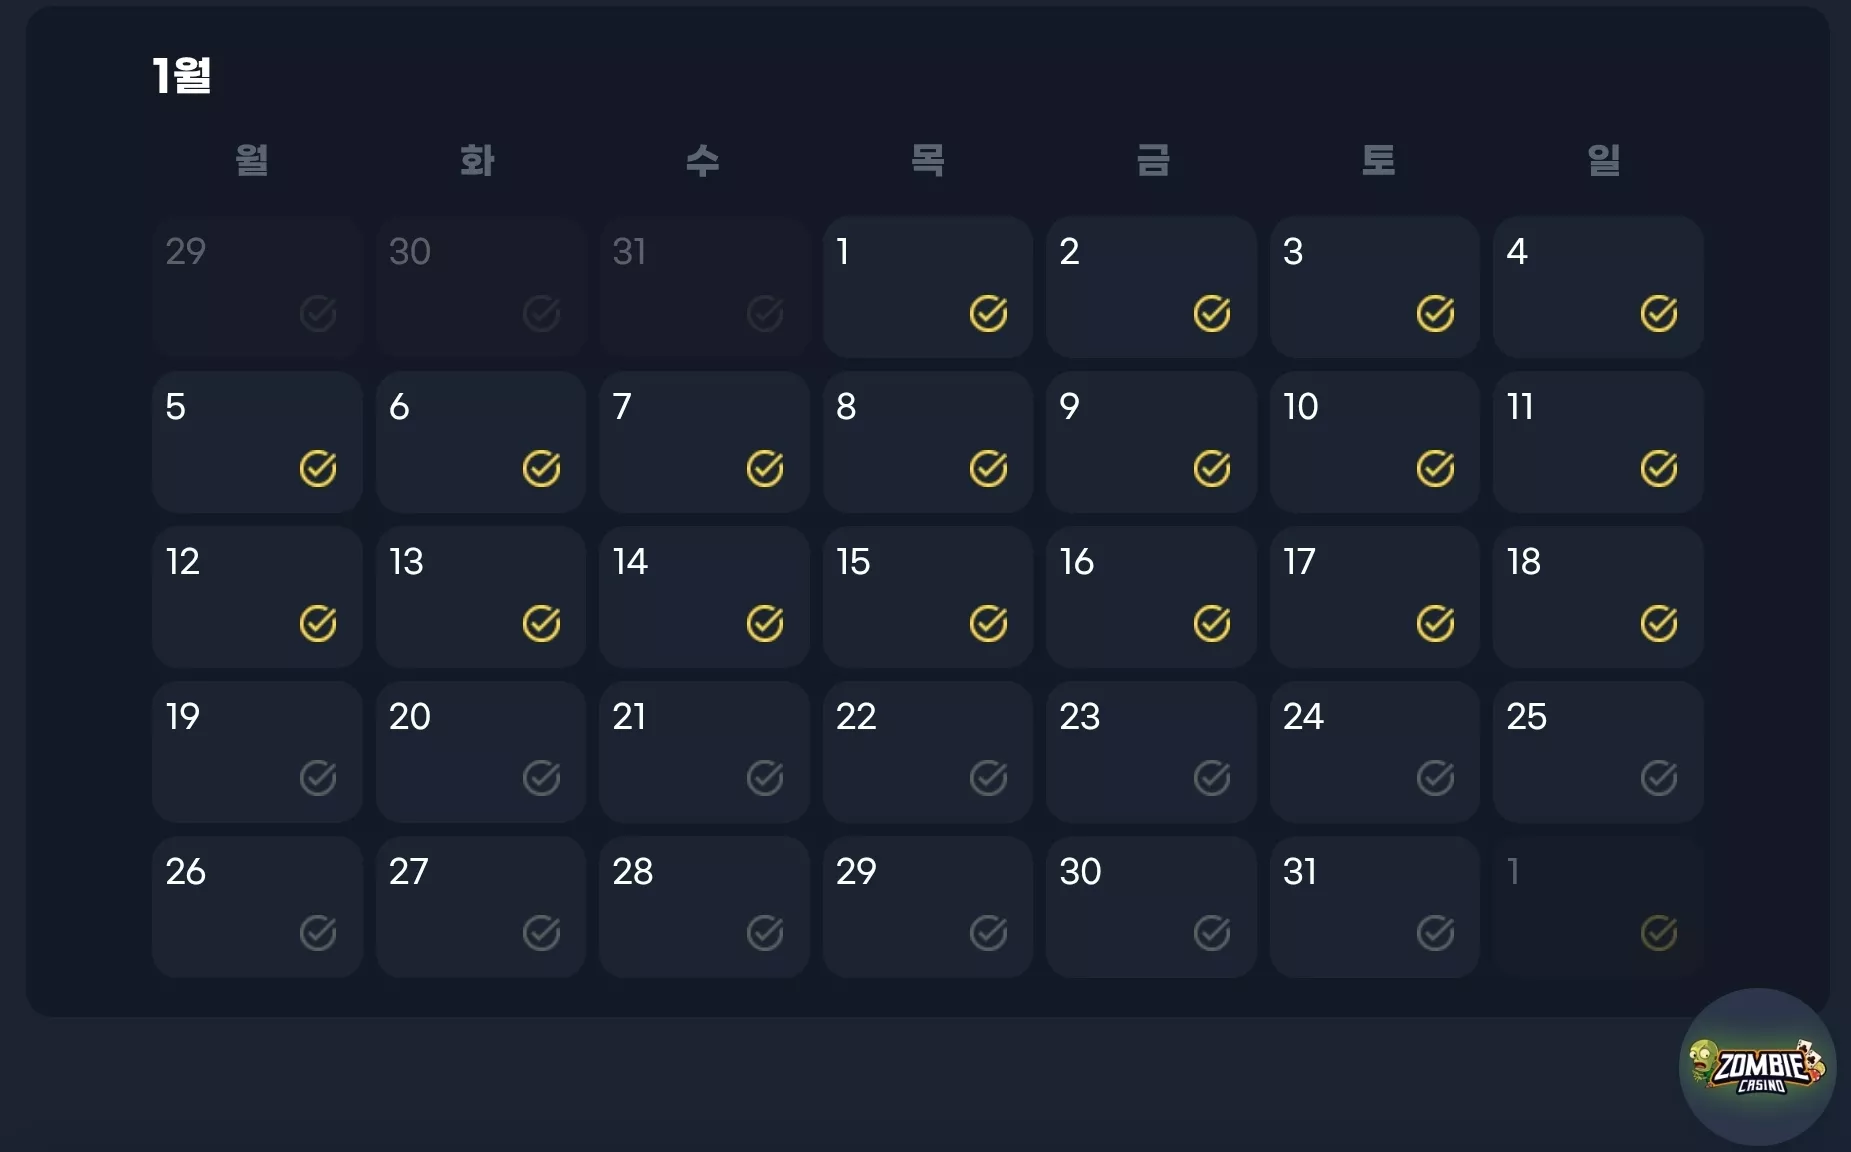Select the day 20 calendar cell
The height and width of the screenshot is (1152, 1851).
[x=481, y=752]
